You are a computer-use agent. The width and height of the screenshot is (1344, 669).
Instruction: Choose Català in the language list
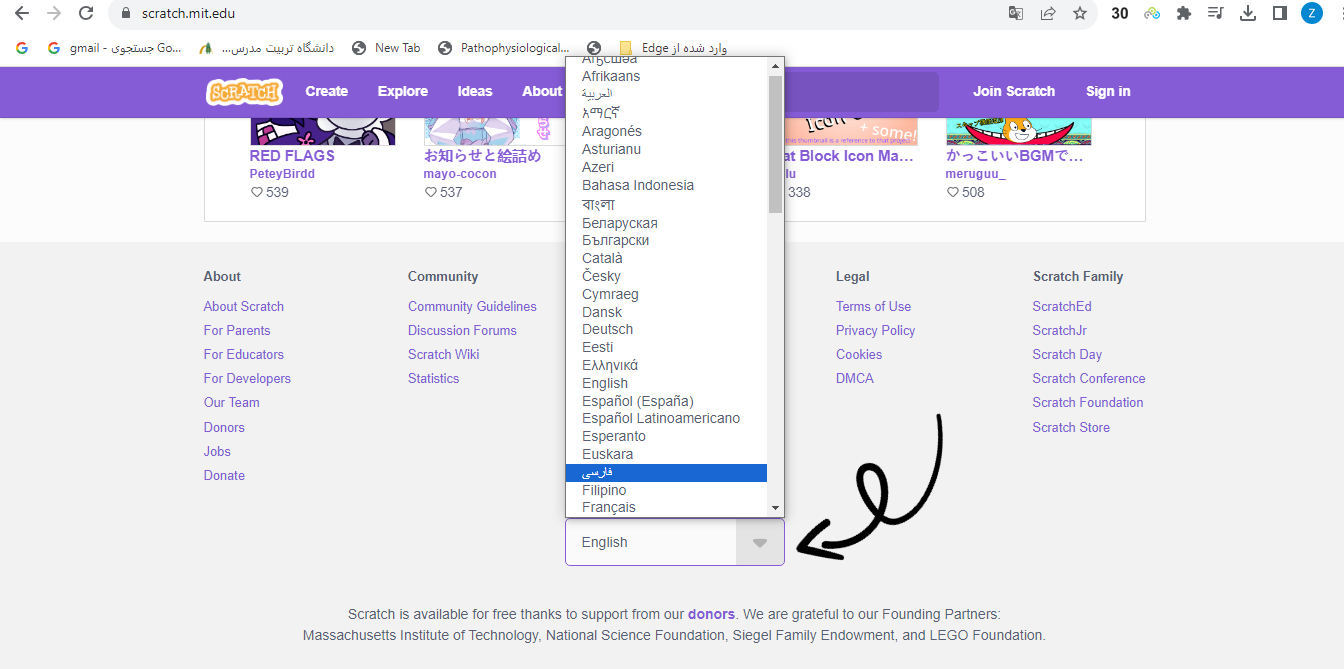click(666, 258)
